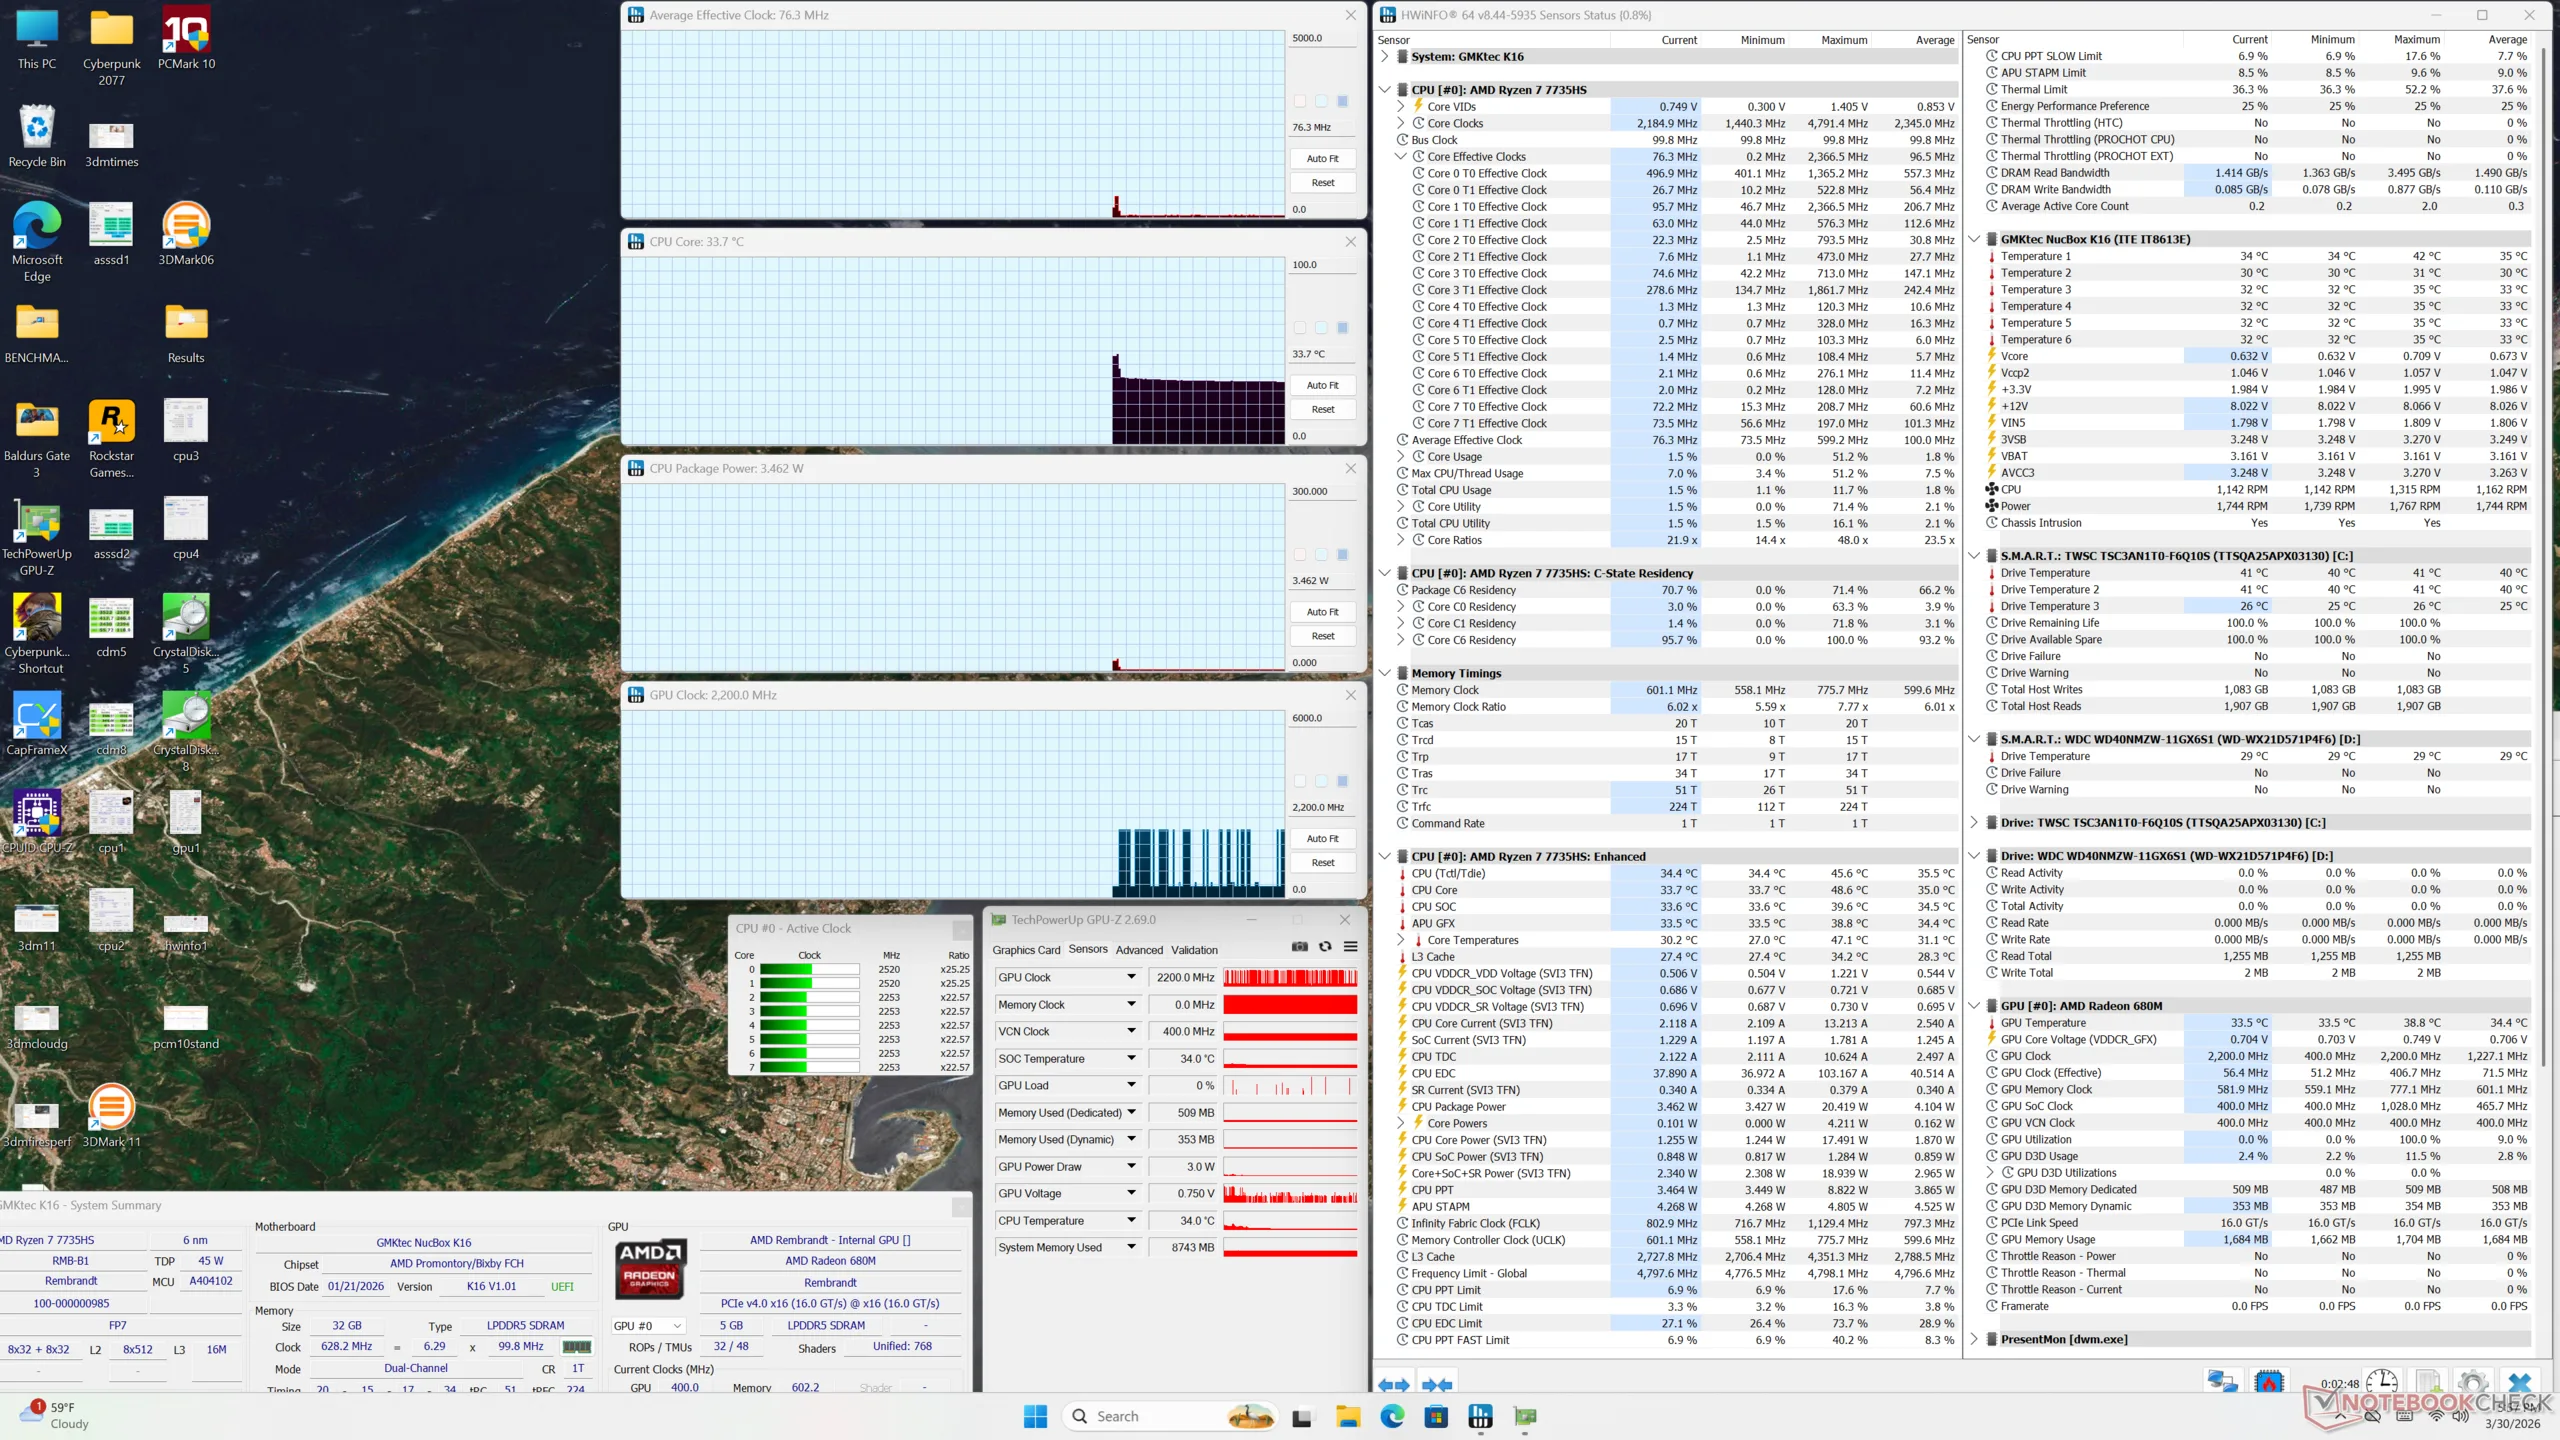Expand the Core VIDs sensor row
Image resolution: width=2560 pixels, height=1440 pixels.
coord(1401,107)
